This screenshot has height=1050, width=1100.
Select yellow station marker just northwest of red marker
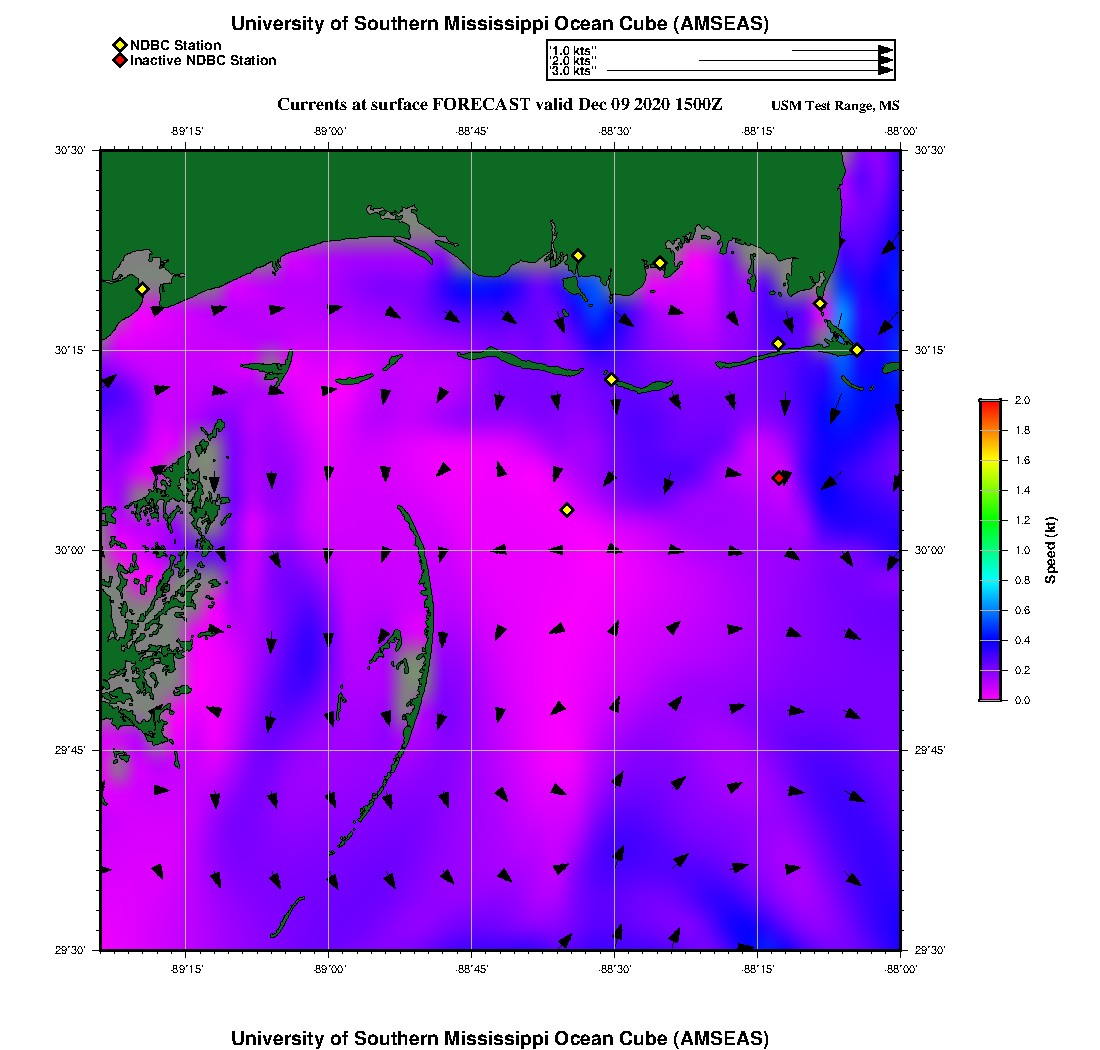[778, 344]
